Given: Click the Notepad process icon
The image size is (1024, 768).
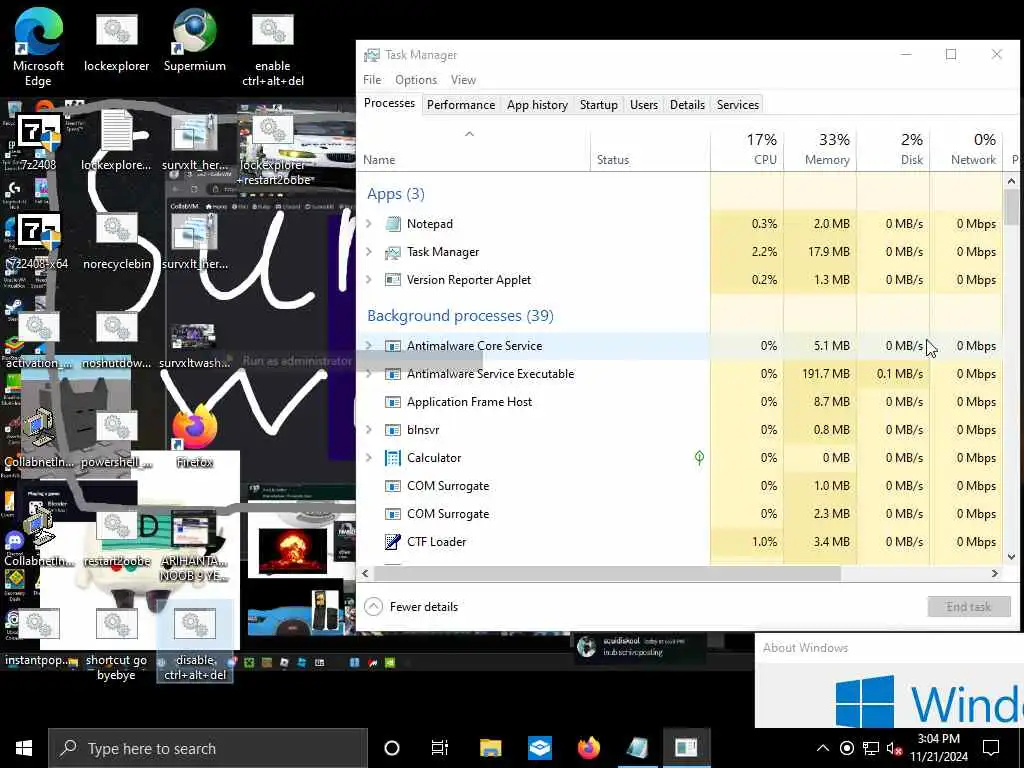Looking at the screenshot, I should tap(392, 224).
